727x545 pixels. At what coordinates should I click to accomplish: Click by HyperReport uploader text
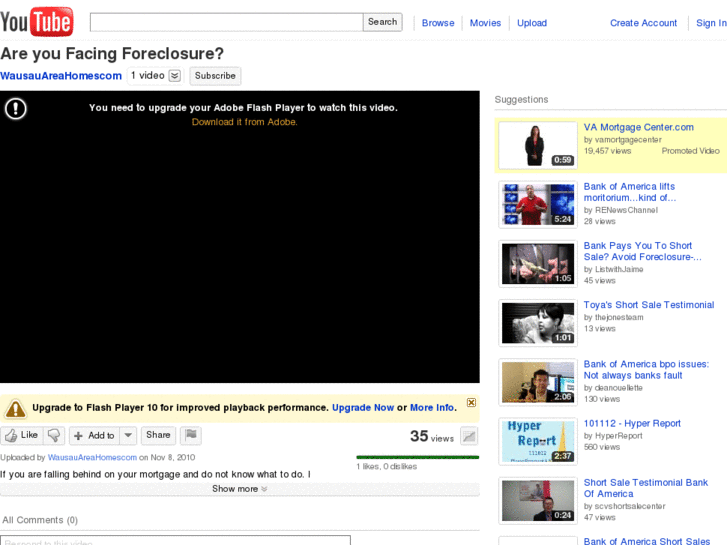click(x=613, y=436)
